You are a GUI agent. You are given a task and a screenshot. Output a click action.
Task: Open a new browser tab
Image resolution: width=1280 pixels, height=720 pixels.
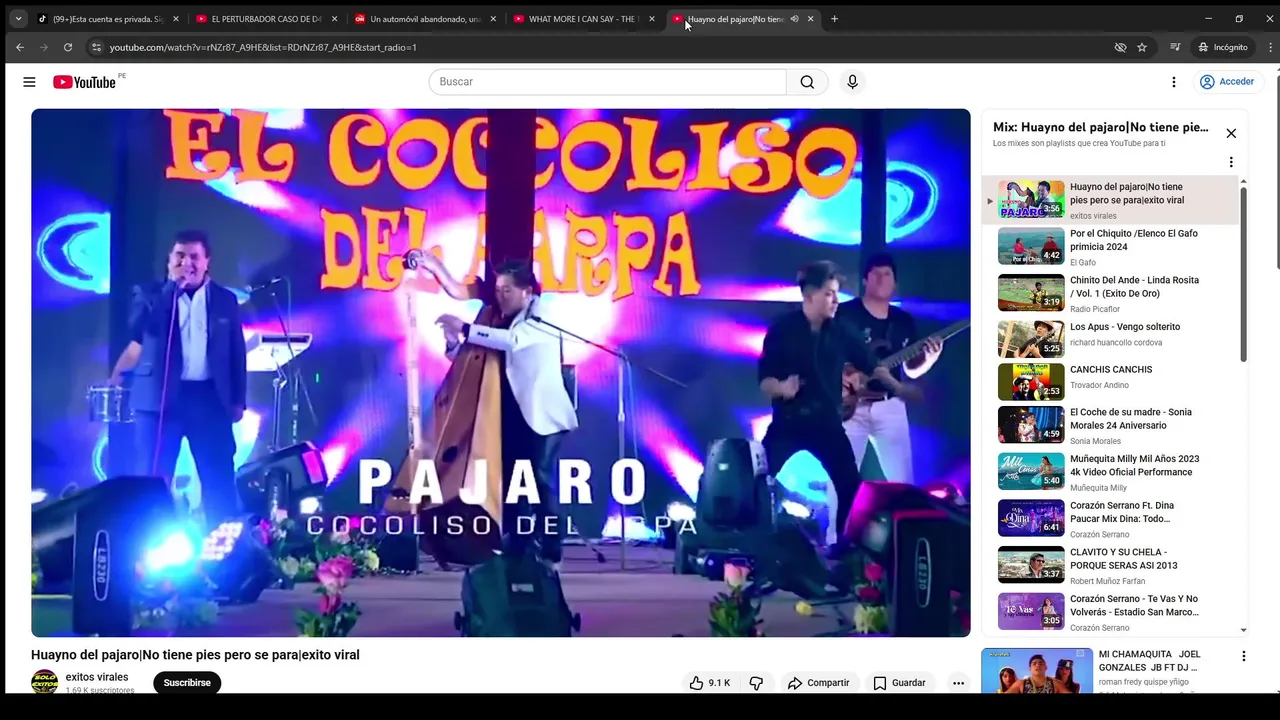(x=835, y=19)
